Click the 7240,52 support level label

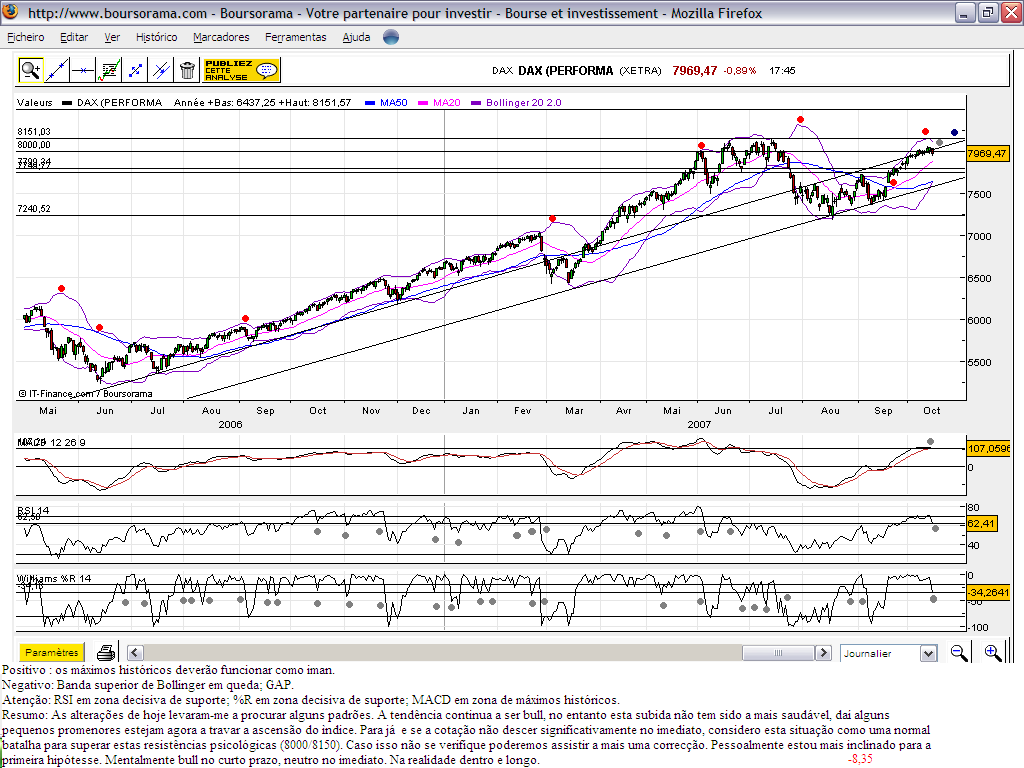pos(34,209)
